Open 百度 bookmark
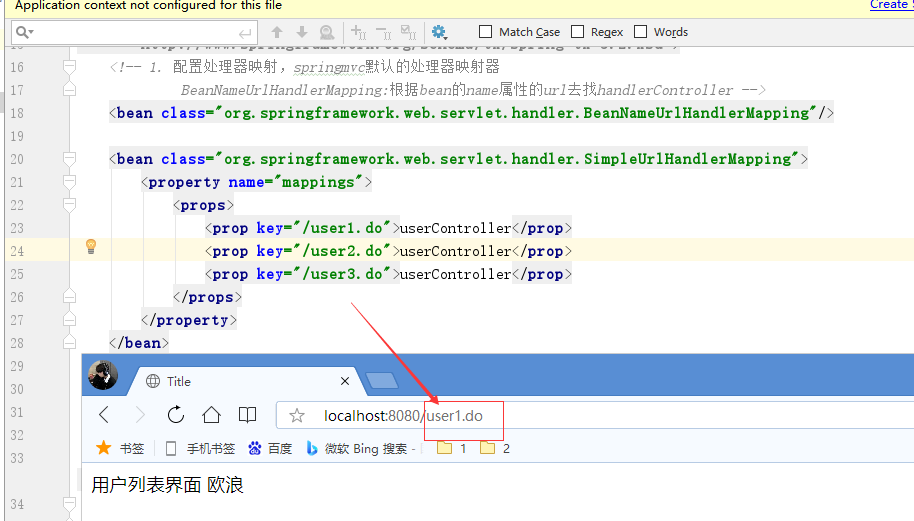Image resolution: width=914 pixels, height=521 pixels. [x=269, y=448]
